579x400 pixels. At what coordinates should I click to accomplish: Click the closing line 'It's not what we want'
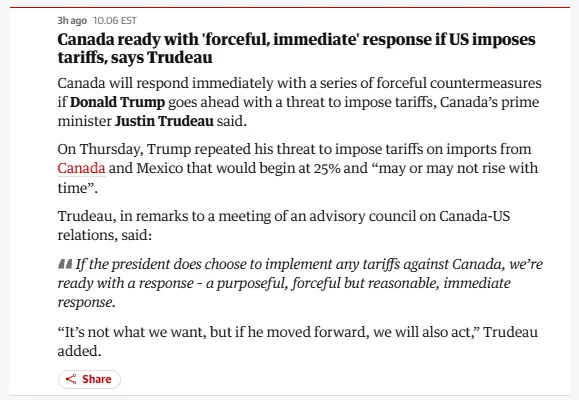point(298,341)
